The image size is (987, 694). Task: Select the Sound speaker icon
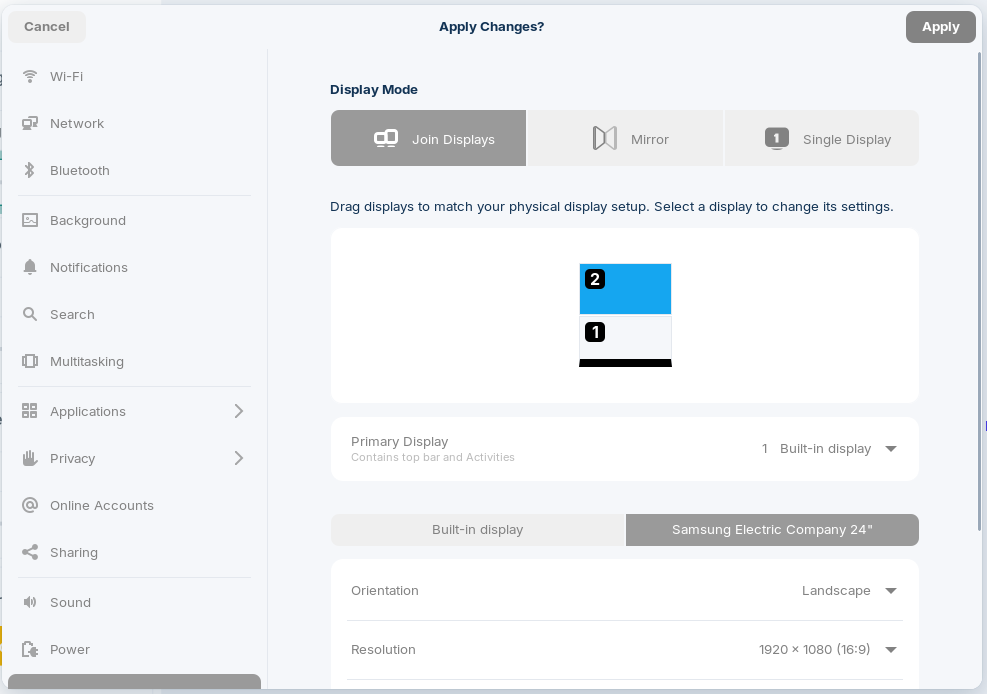pyautogui.click(x=30, y=602)
